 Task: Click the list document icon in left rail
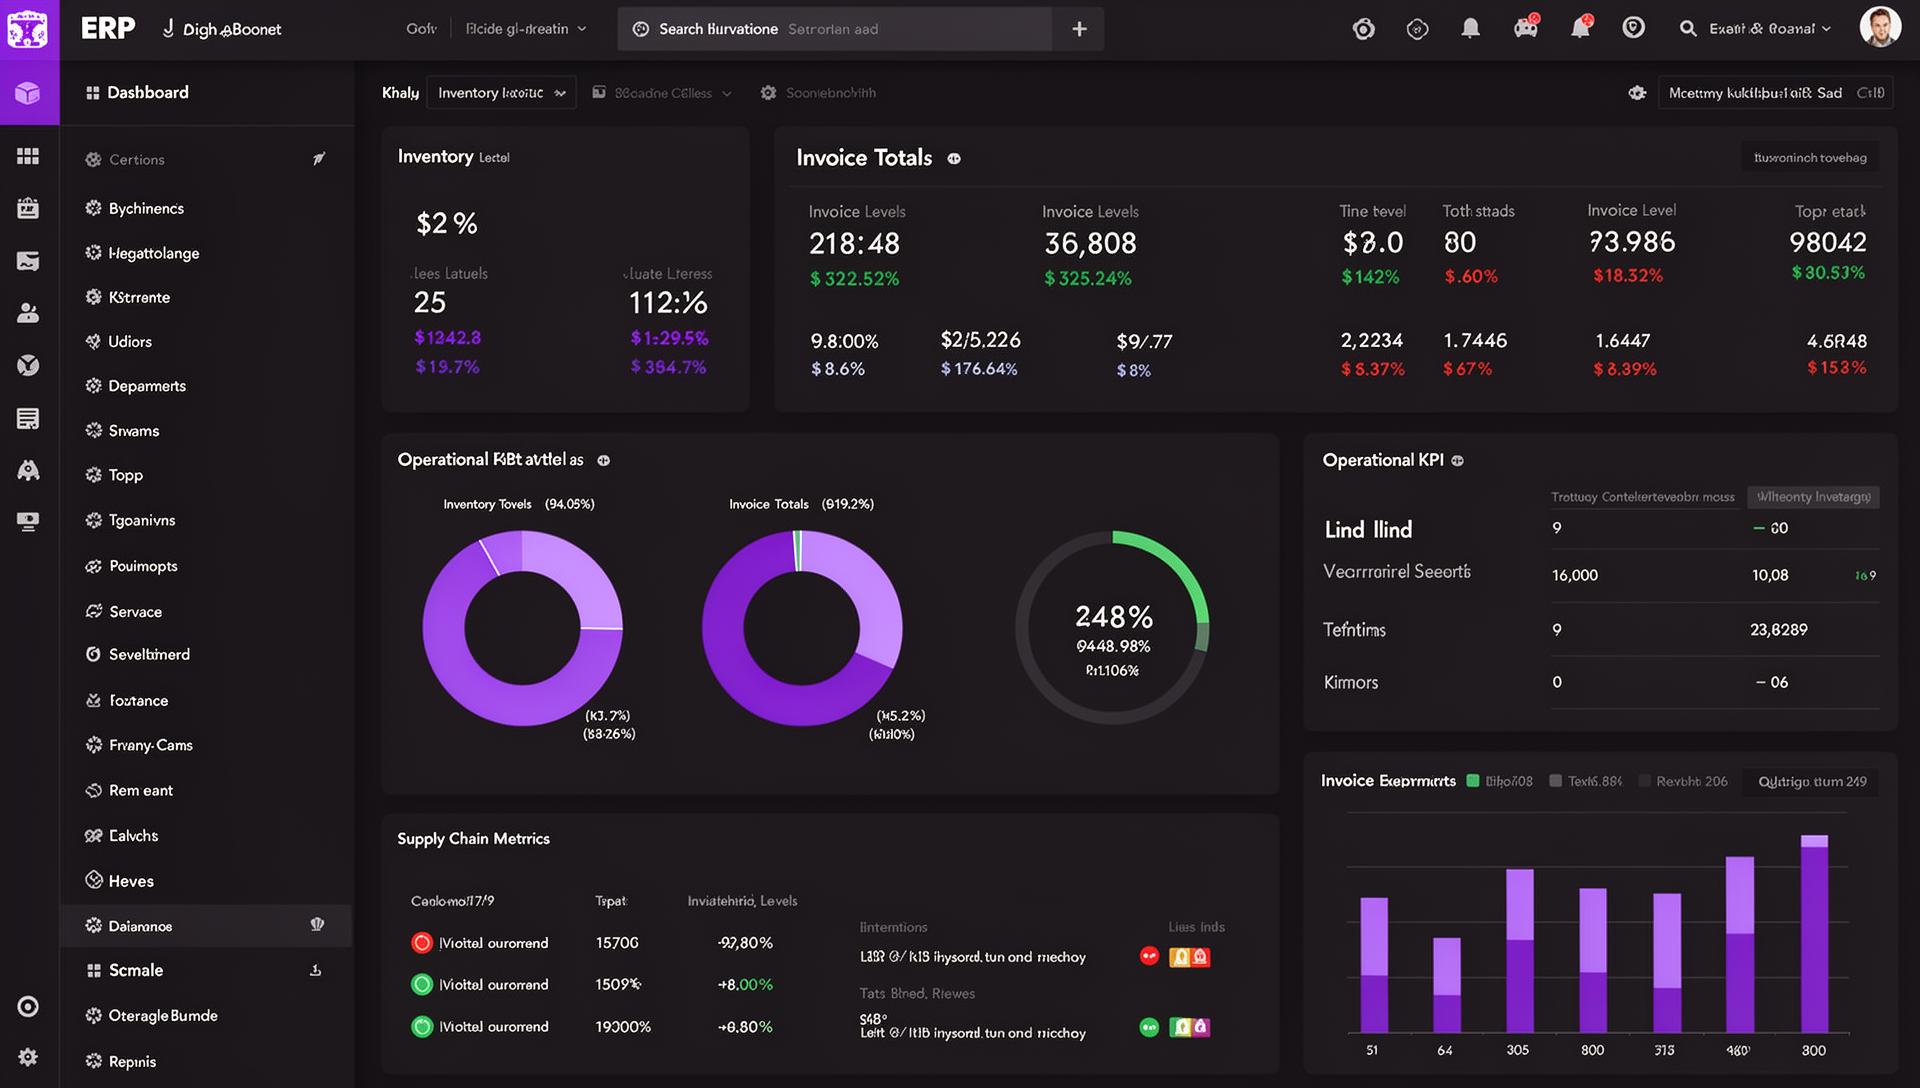28,418
